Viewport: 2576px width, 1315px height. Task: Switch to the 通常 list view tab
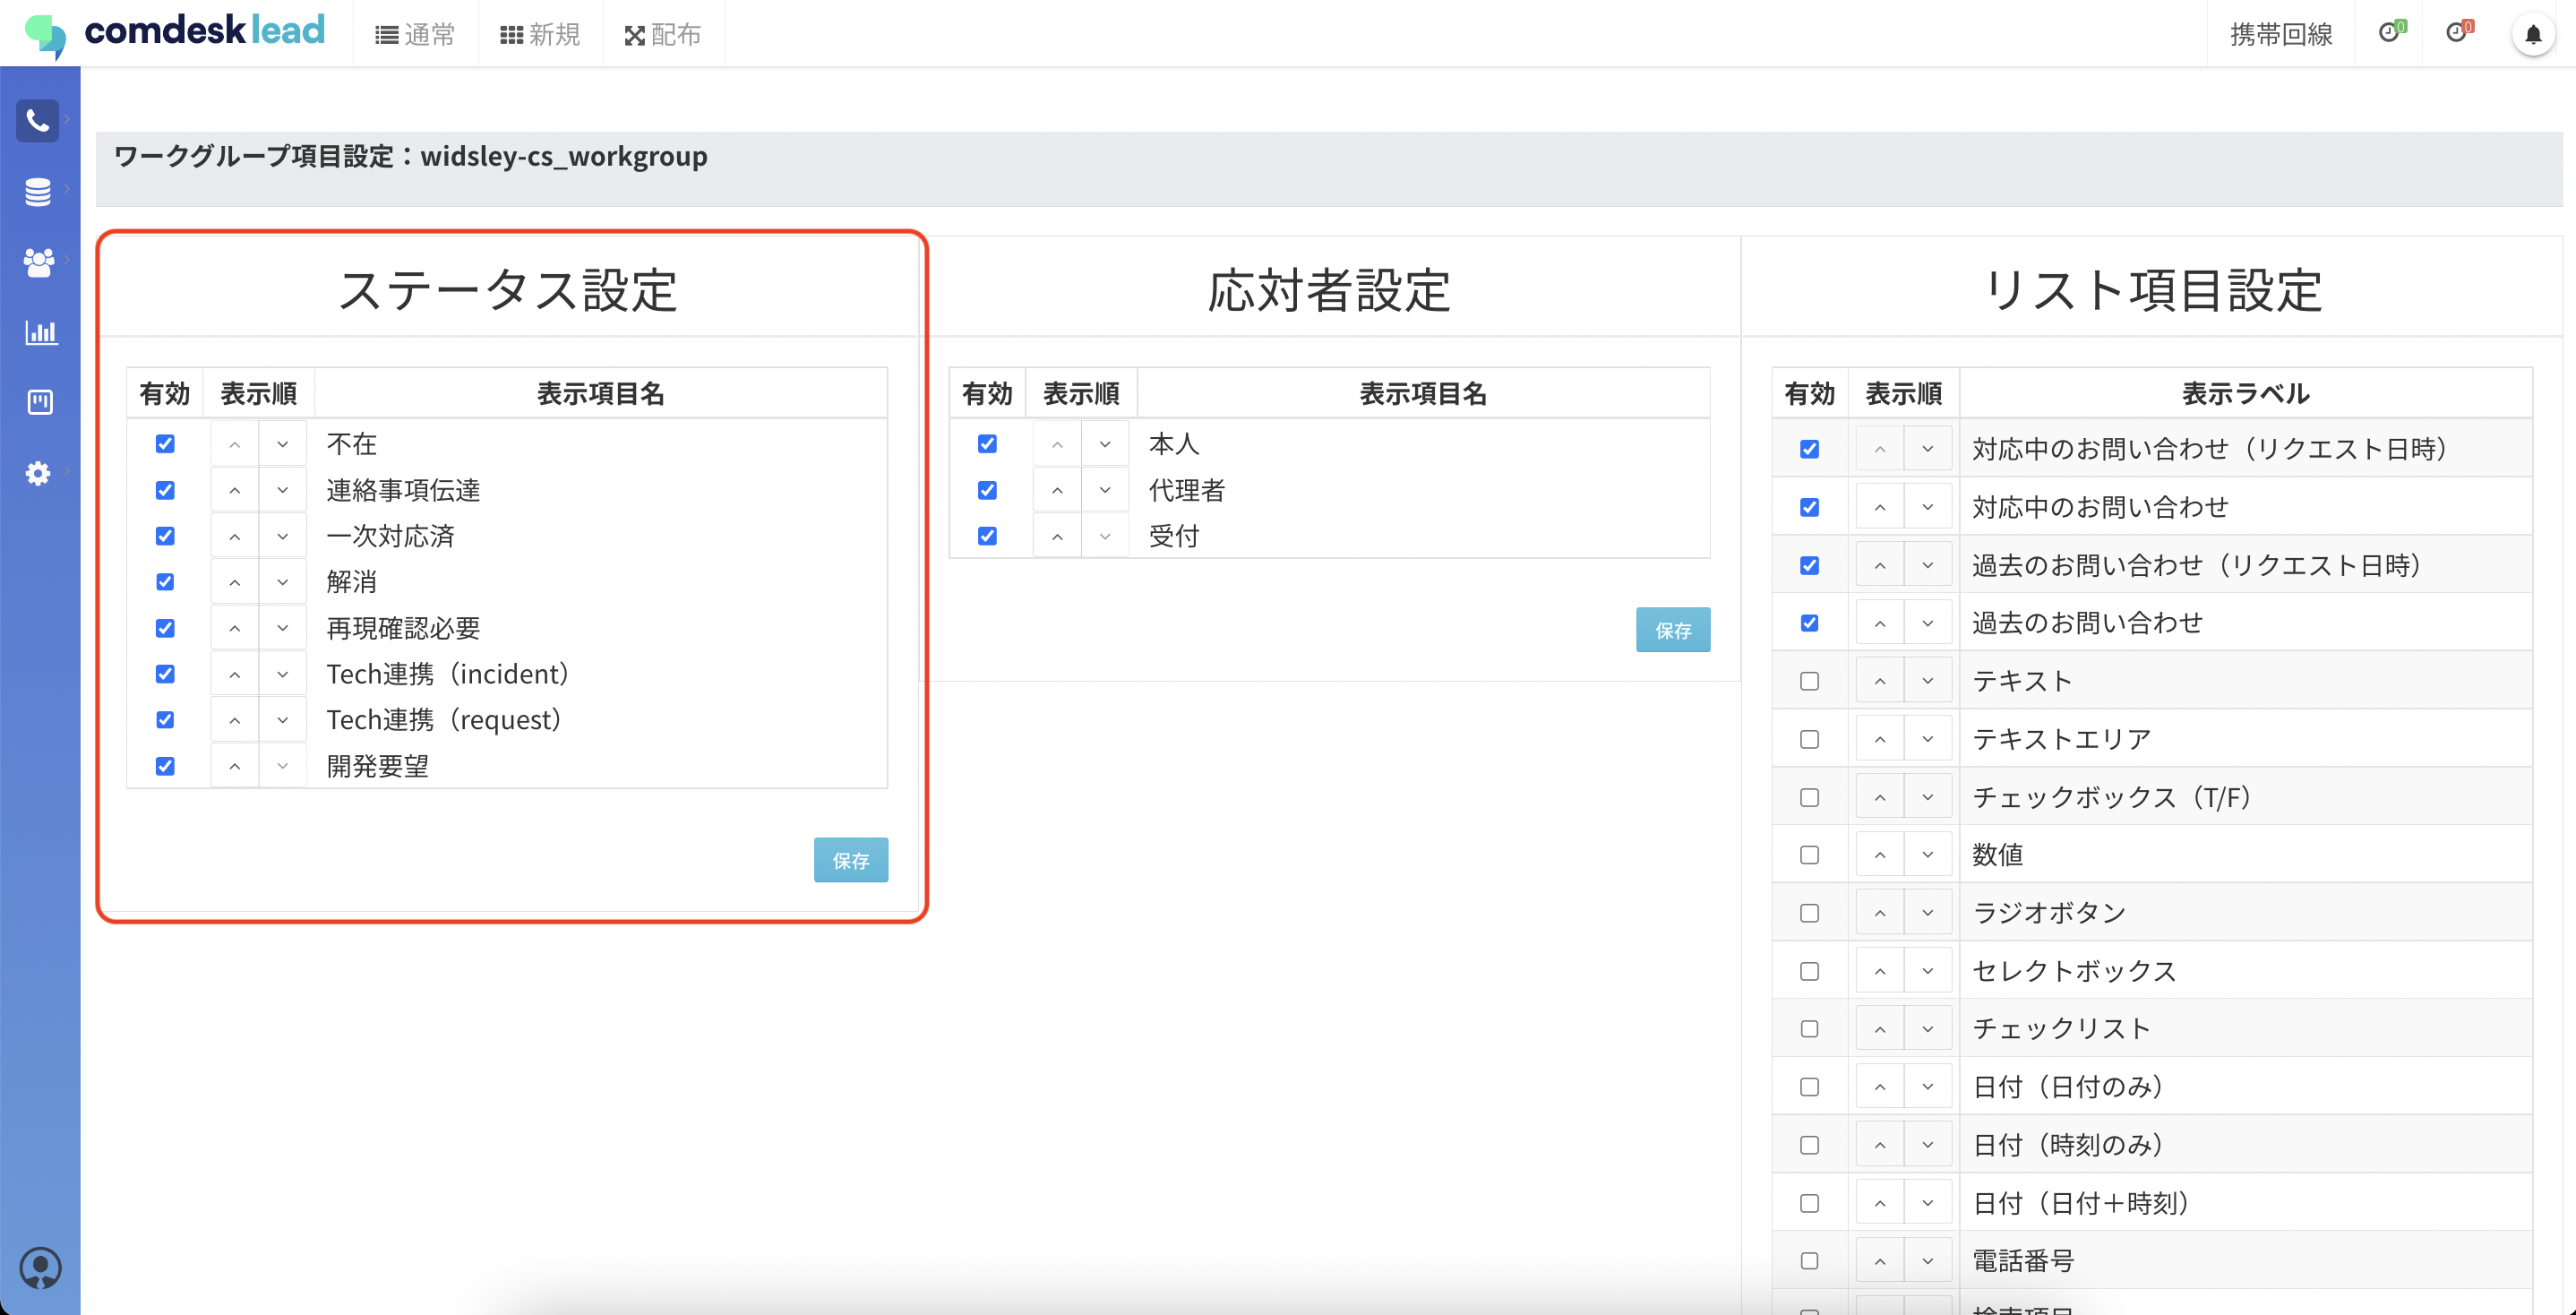pos(415,35)
